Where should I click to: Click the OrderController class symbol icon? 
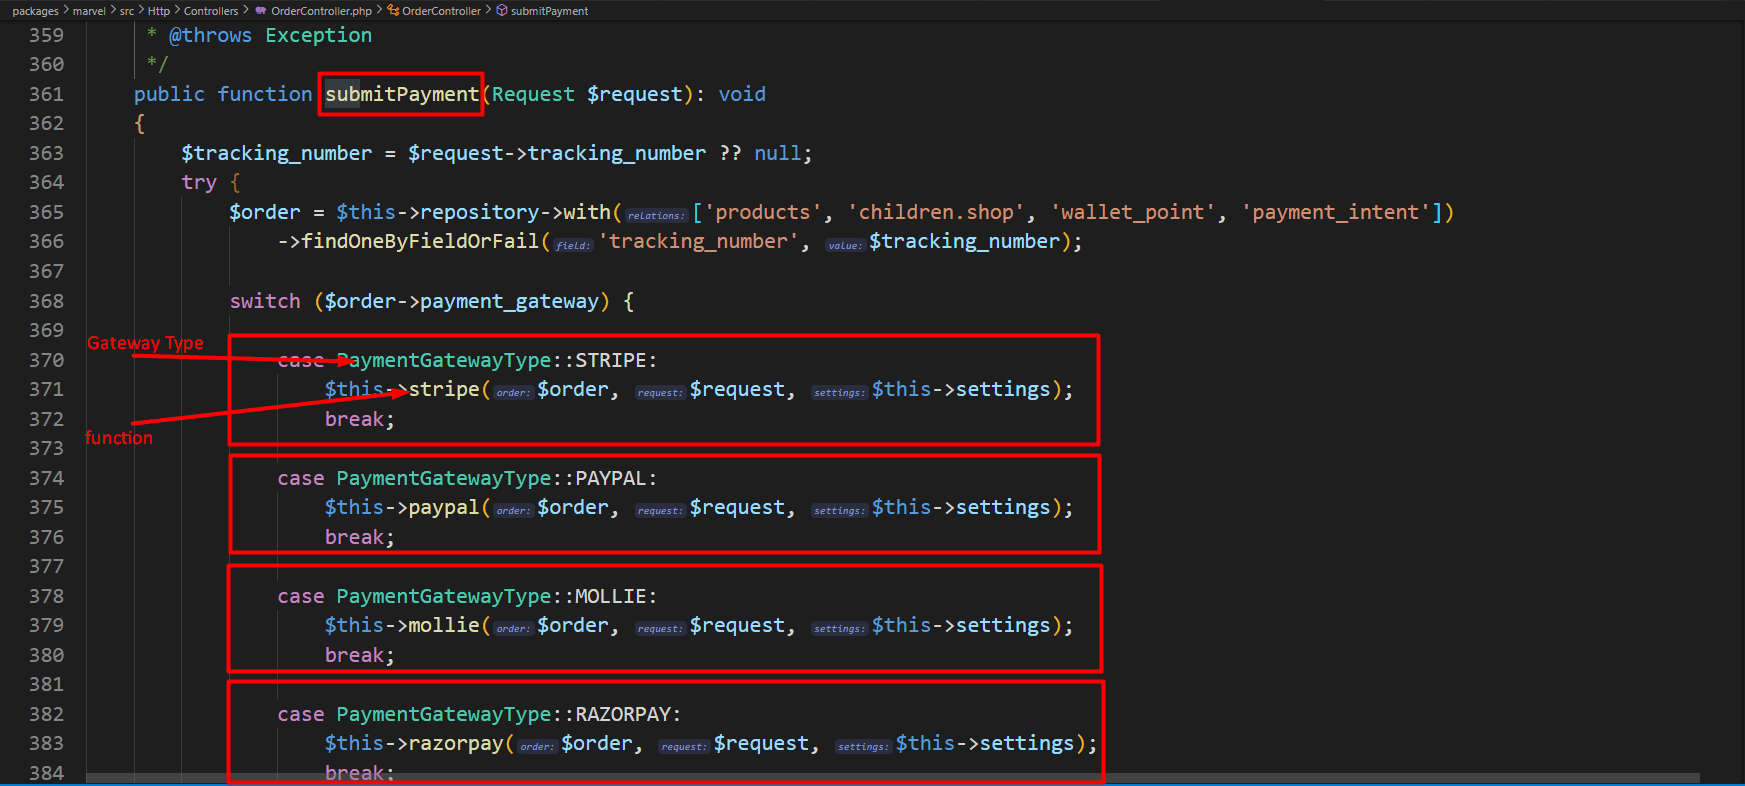coord(394,11)
